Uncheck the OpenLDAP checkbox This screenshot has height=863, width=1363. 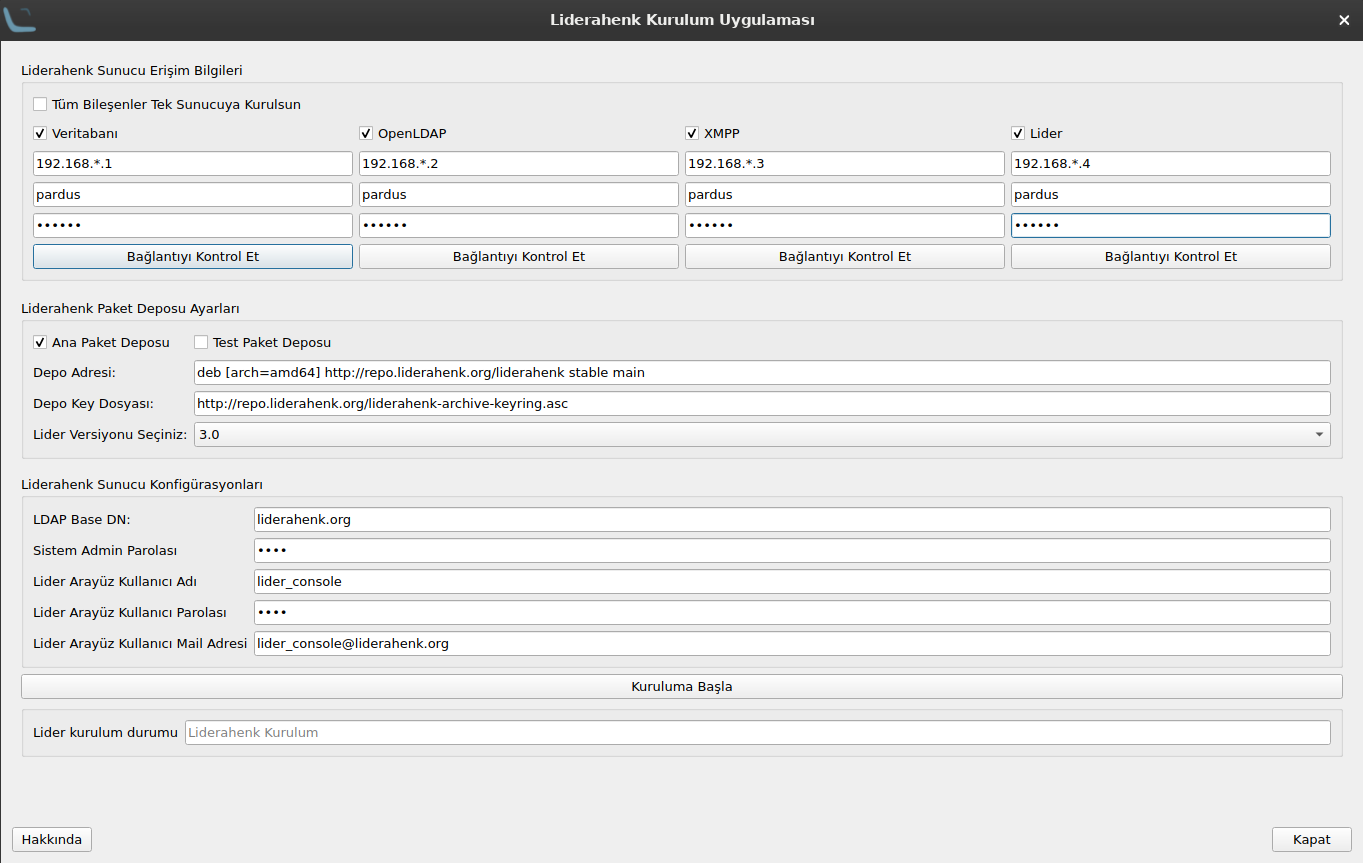[x=366, y=133]
